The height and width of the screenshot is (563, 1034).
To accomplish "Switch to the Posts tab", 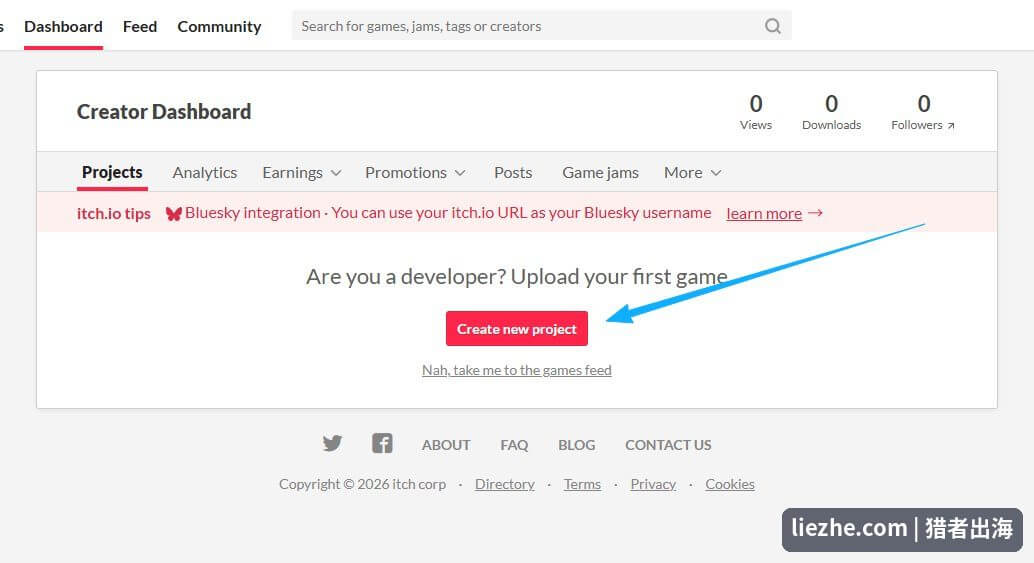I will click(x=513, y=173).
